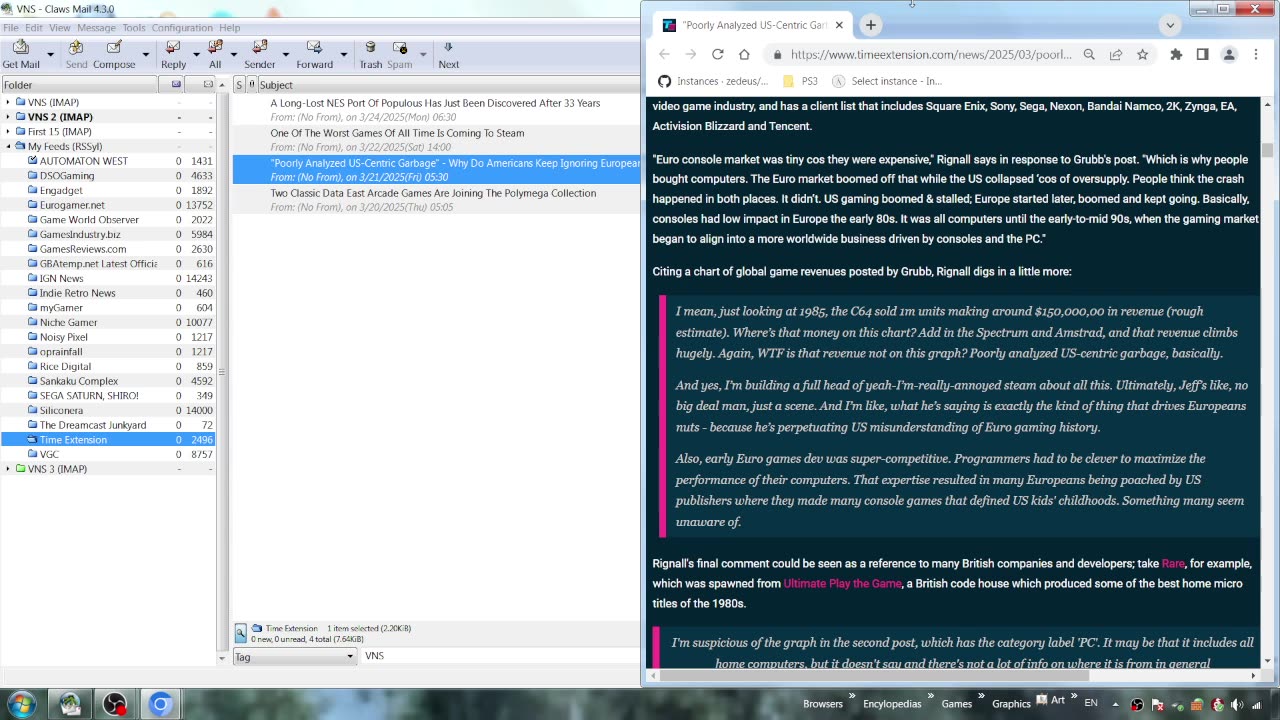The image size is (1280, 720).
Task: Click the S status column header
Action: click(239, 85)
